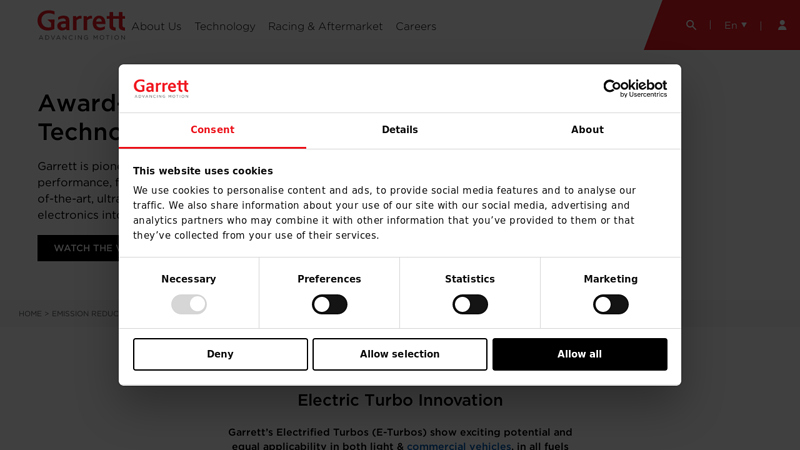Open the user account icon
Image resolution: width=800 pixels, height=450 pixels.
pyautogui.click(x=782, y=25)
